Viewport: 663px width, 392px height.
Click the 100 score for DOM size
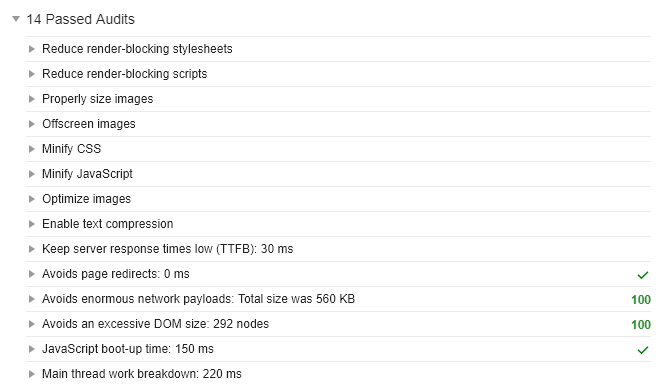pyautogui.click(x=641, y=325)
